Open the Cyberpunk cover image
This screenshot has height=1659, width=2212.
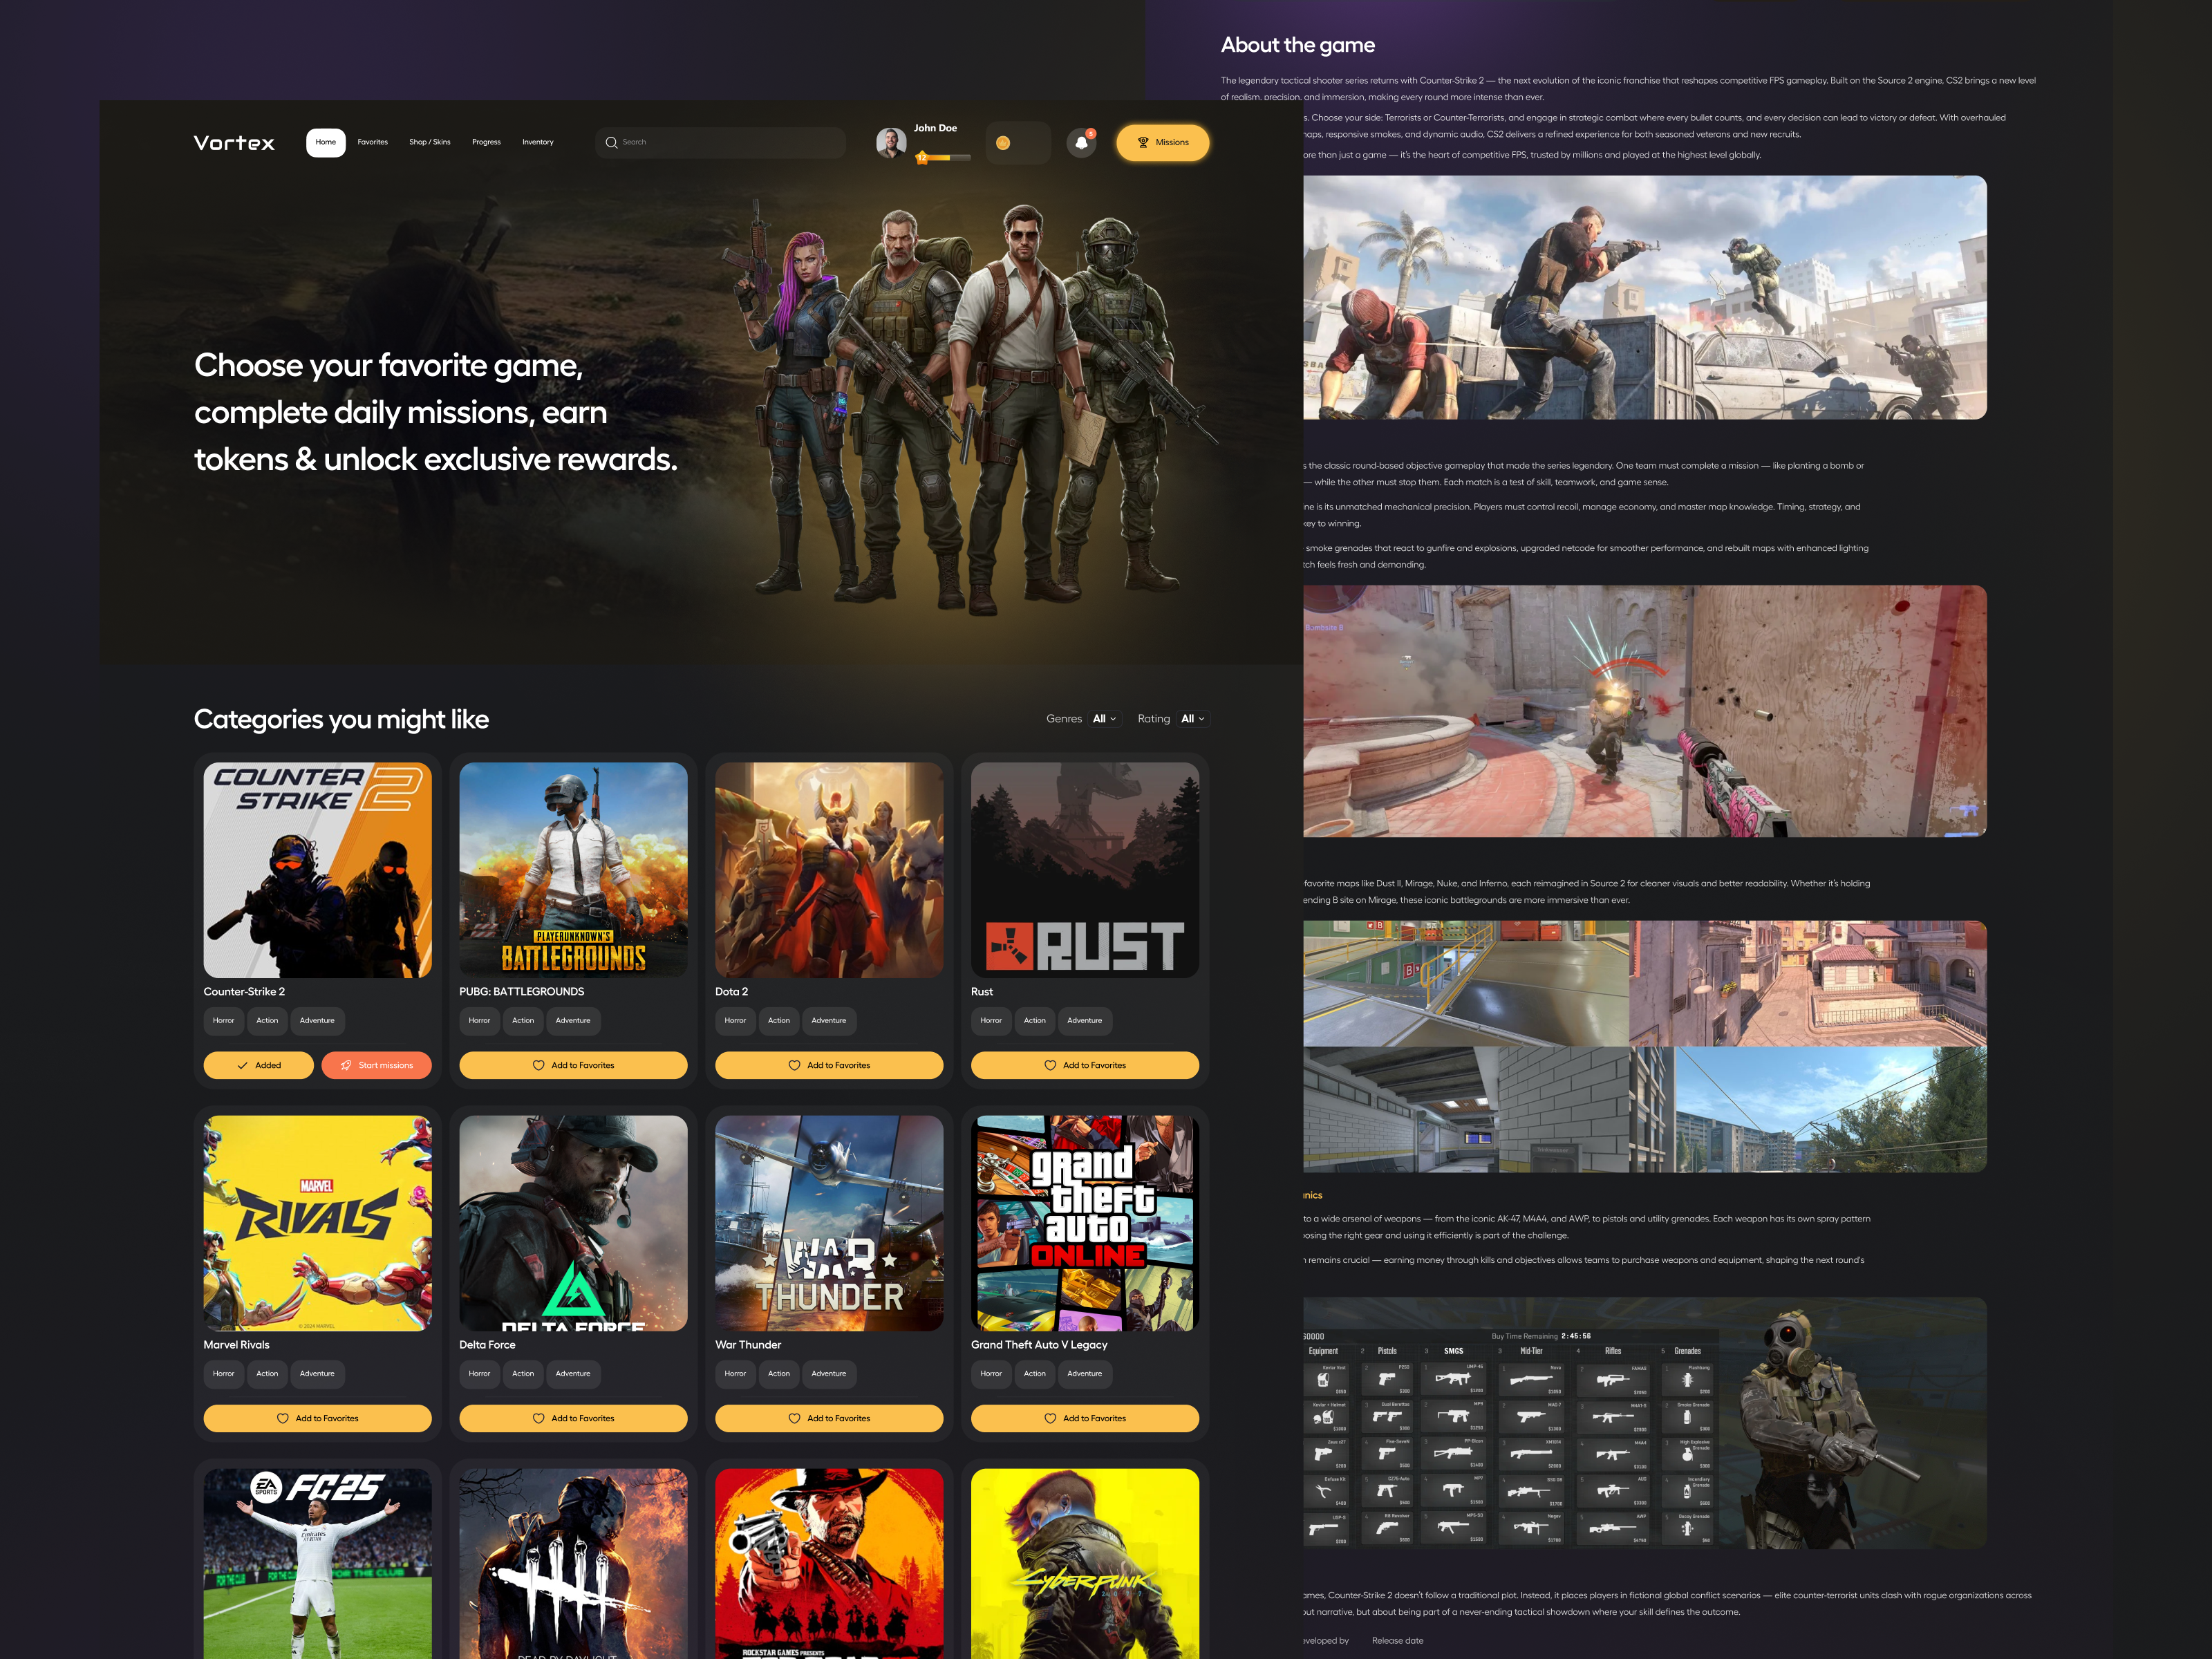1085,1563
